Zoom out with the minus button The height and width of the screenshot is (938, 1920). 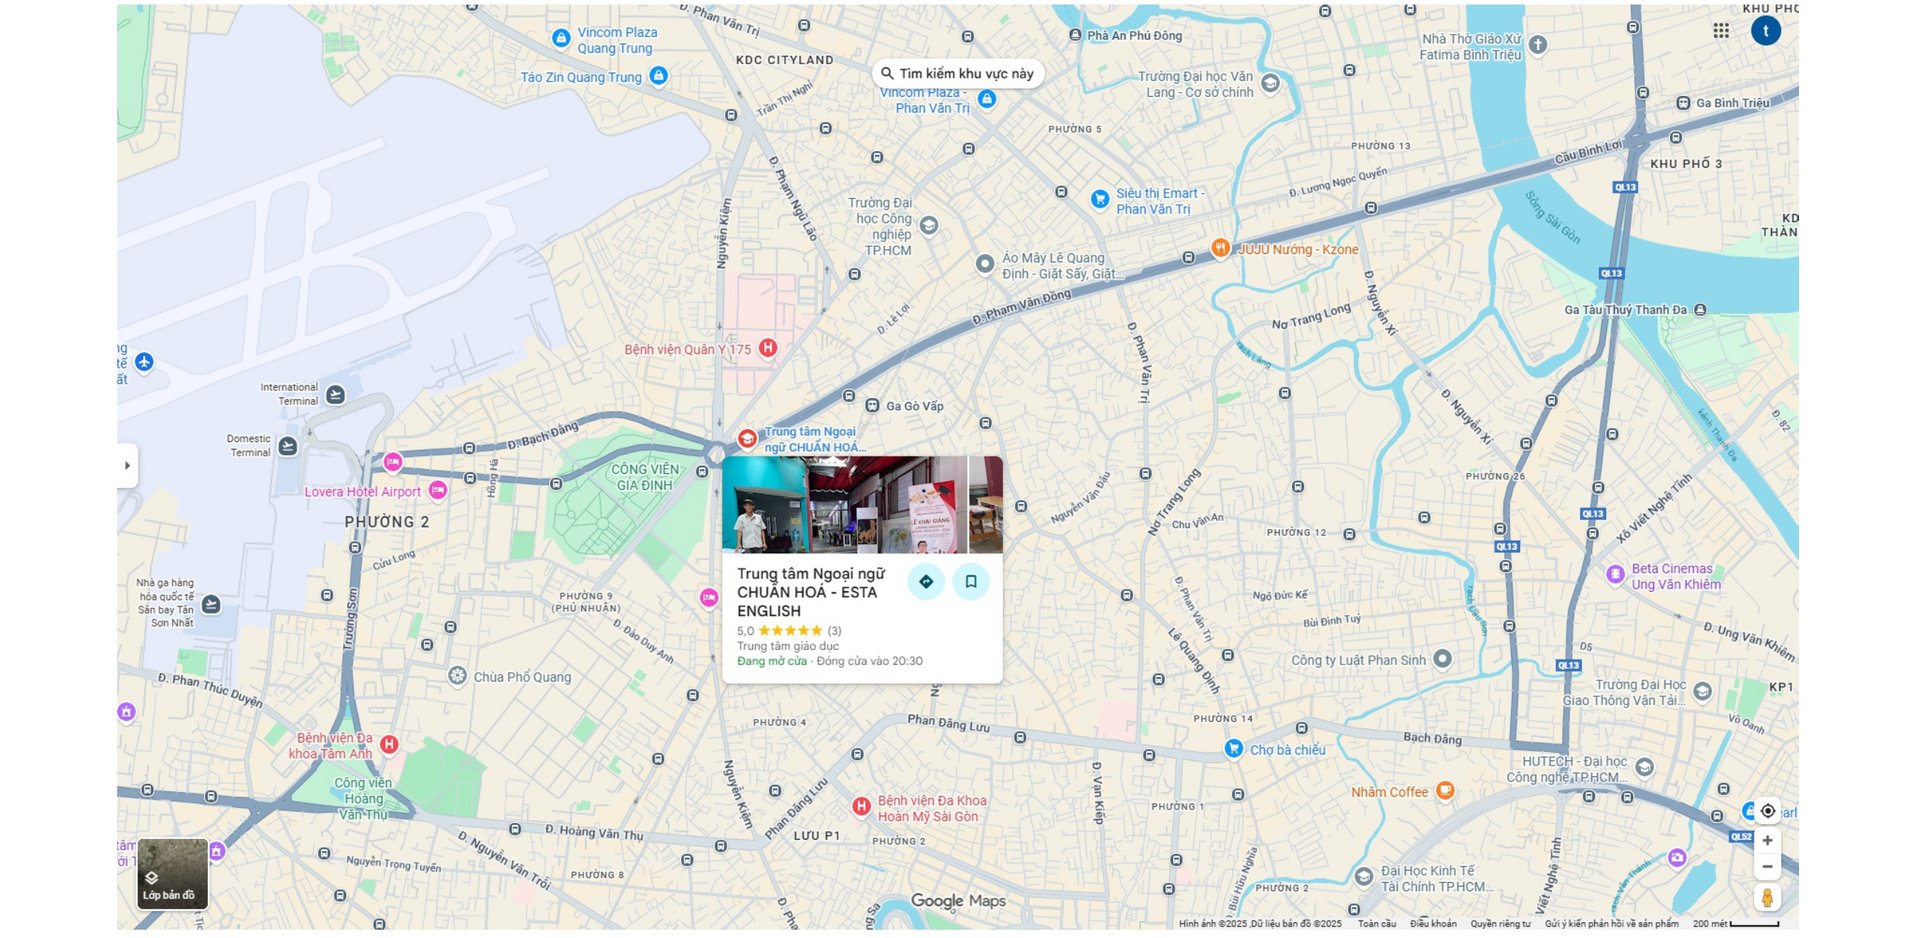[x=1767, y=866]
